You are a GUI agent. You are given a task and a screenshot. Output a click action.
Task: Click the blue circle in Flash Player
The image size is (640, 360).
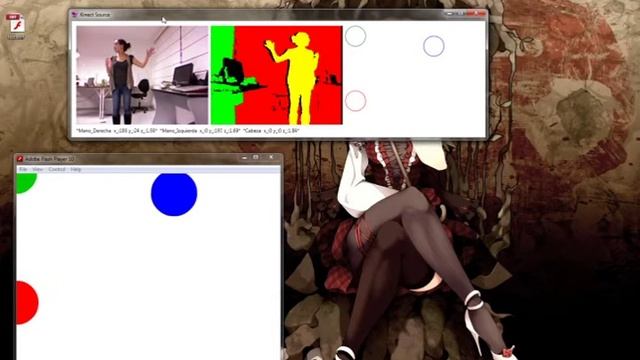(x=174, y=194)
